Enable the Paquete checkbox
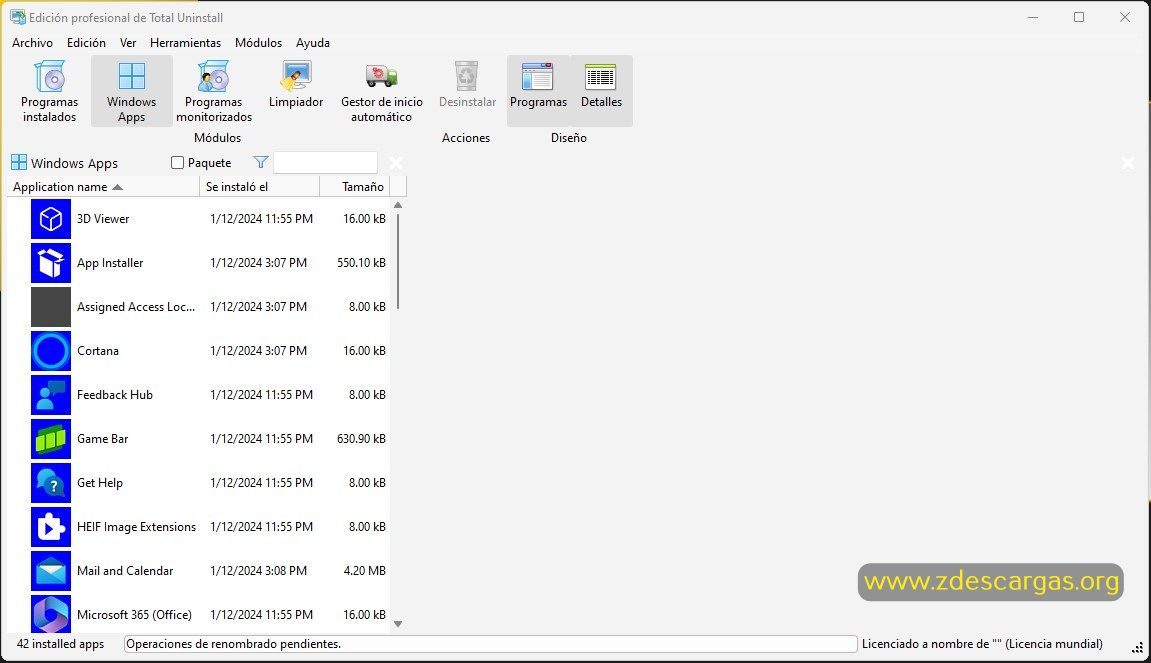The image size is (1151, 663). (177, 163)
